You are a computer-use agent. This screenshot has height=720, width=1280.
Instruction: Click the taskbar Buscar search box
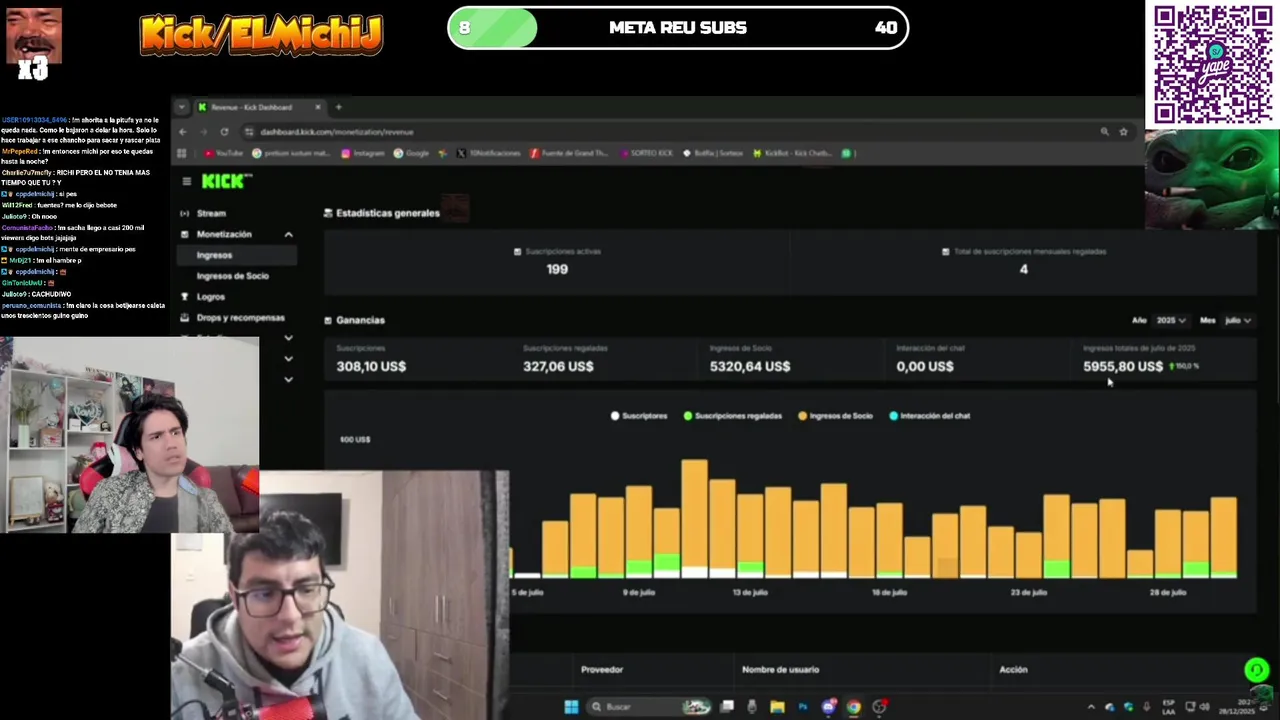click(x=649, y=707)
